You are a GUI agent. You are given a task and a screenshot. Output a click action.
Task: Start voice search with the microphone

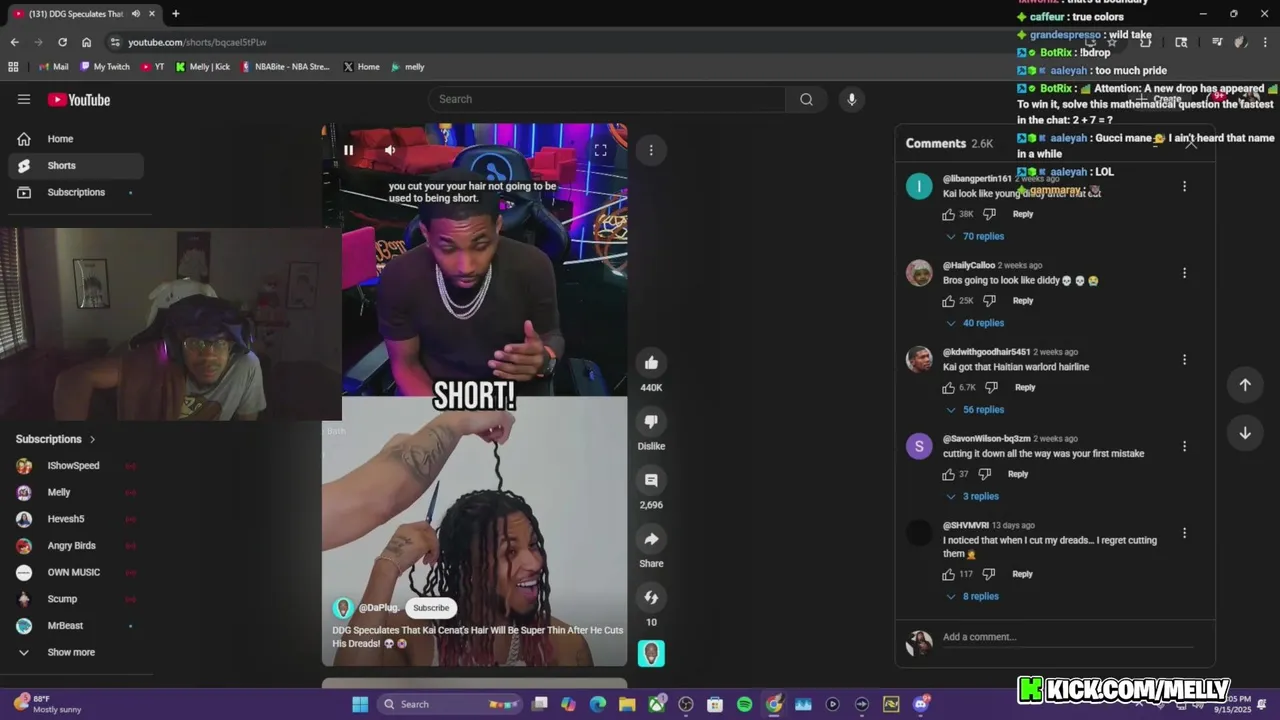tap(852, 99)
